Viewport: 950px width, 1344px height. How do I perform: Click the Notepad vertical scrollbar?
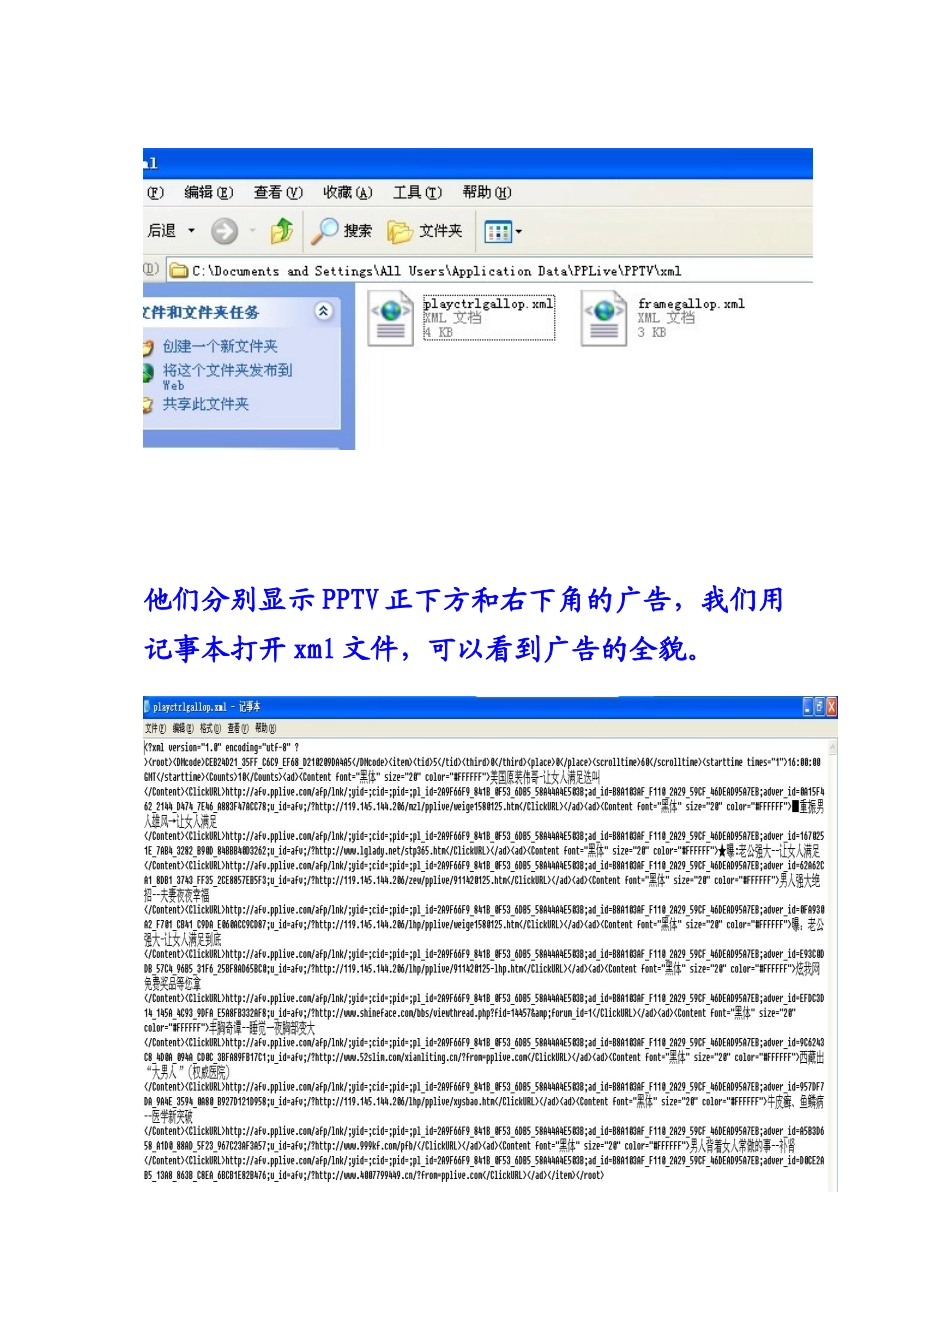tap(833, 965)
